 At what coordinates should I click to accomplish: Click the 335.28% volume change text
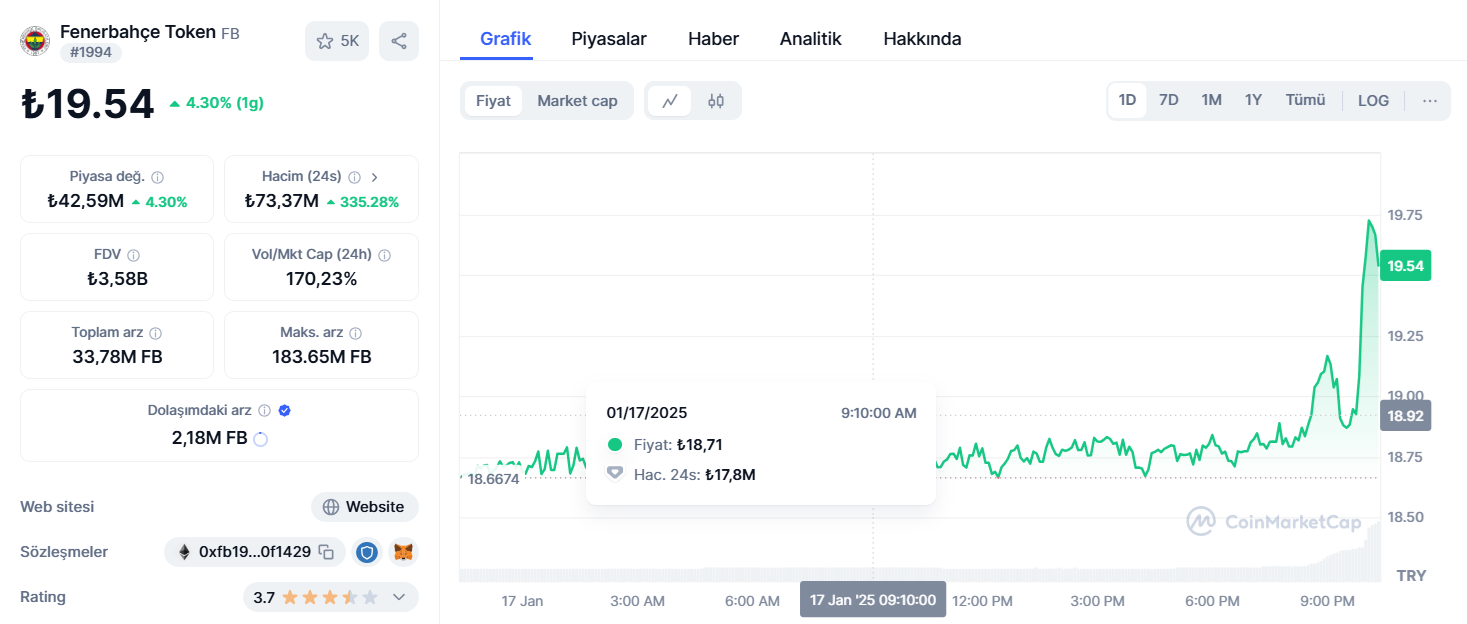coord(369,202)
